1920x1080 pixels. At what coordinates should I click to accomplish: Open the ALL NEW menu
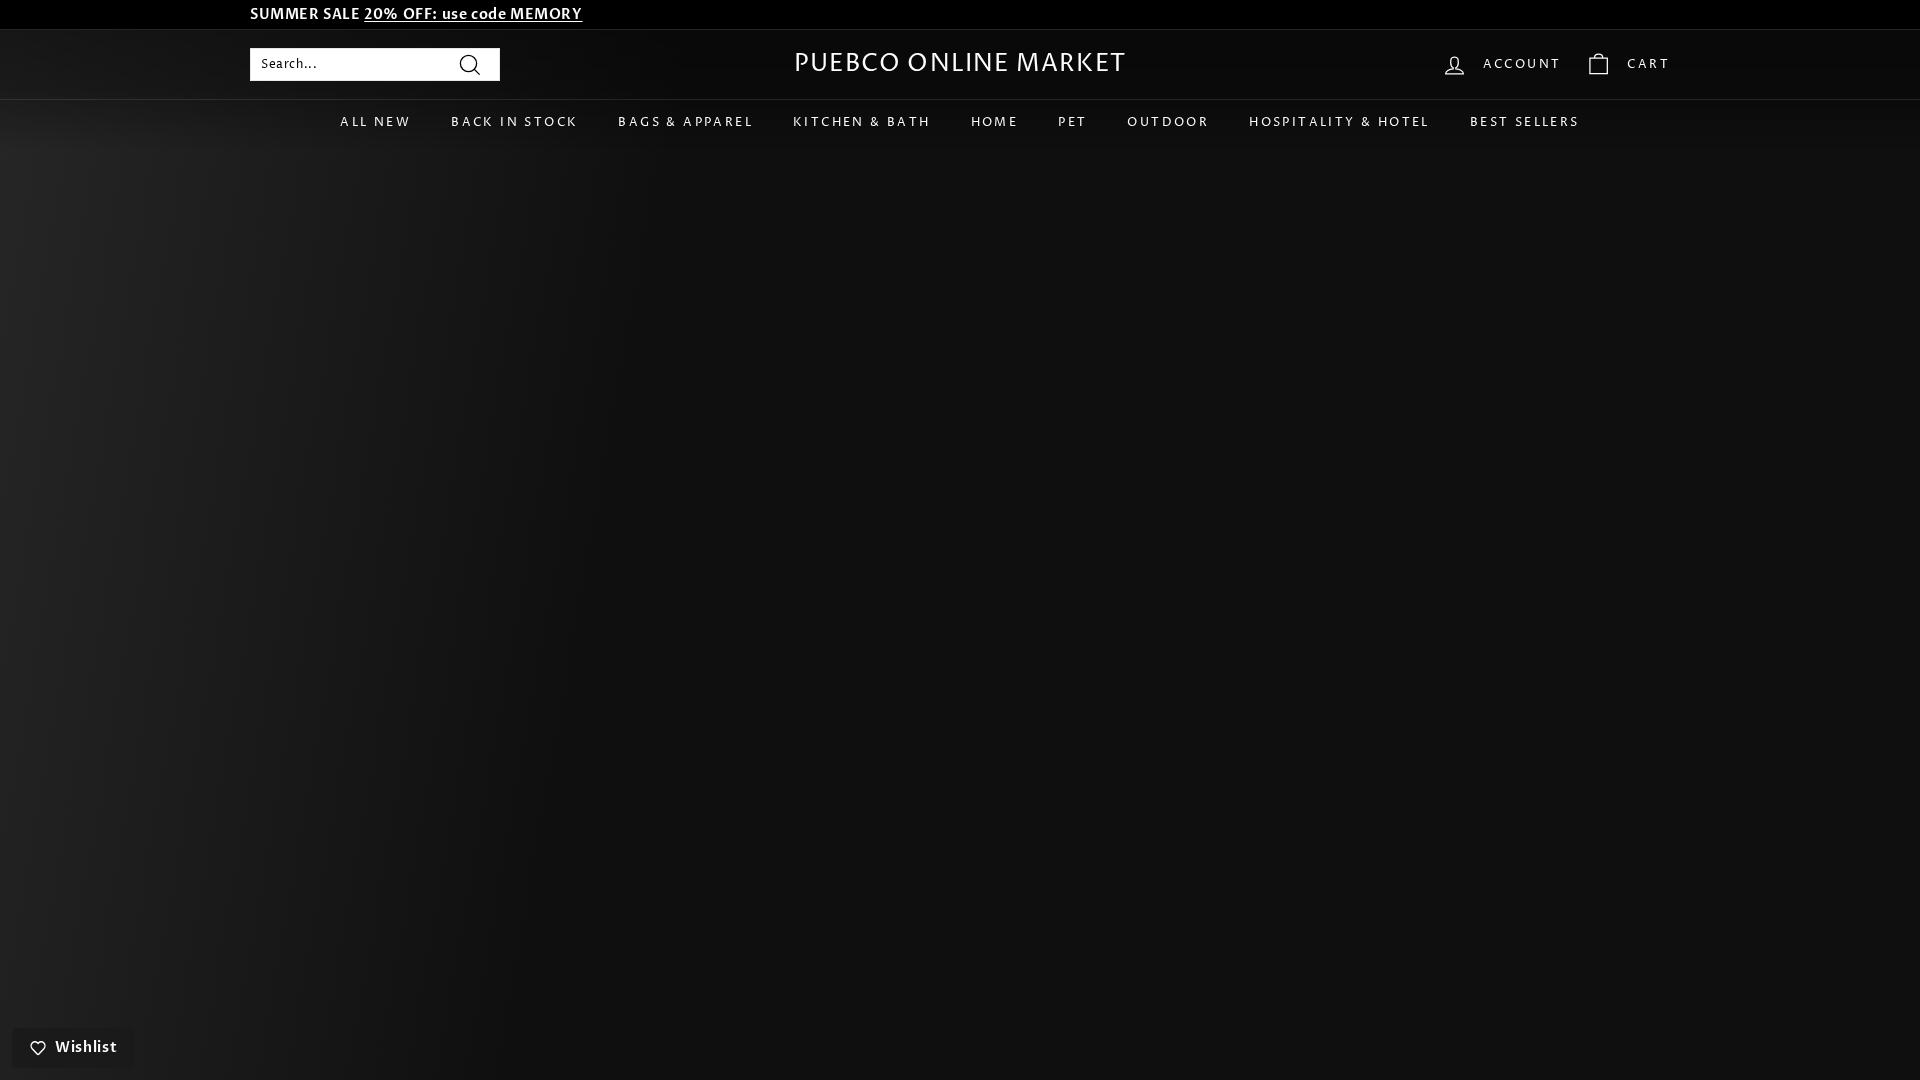click(375, 123)
